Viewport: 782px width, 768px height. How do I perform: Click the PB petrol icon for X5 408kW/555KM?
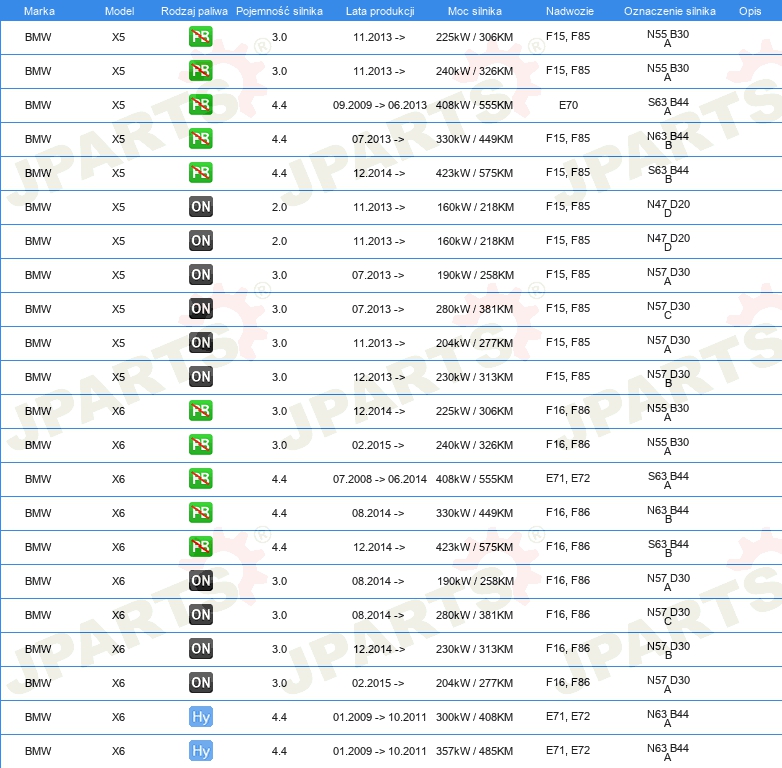pos(201,105)
